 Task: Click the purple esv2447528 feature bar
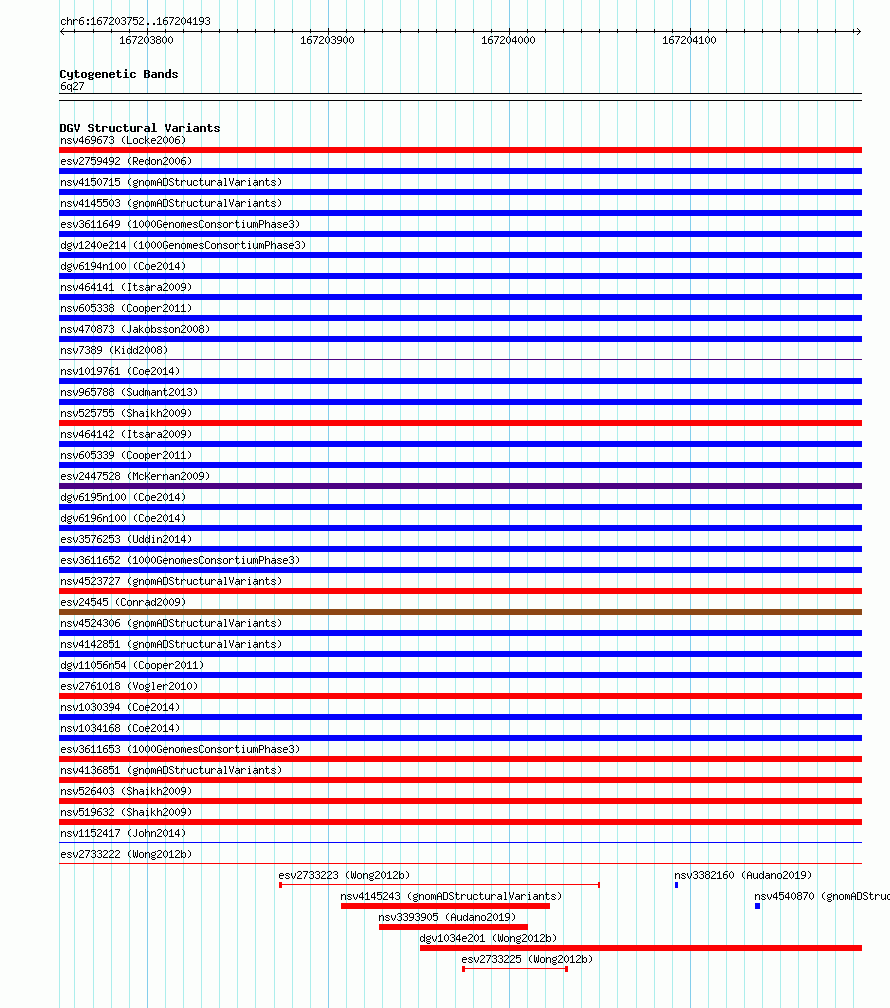[460, 486]
